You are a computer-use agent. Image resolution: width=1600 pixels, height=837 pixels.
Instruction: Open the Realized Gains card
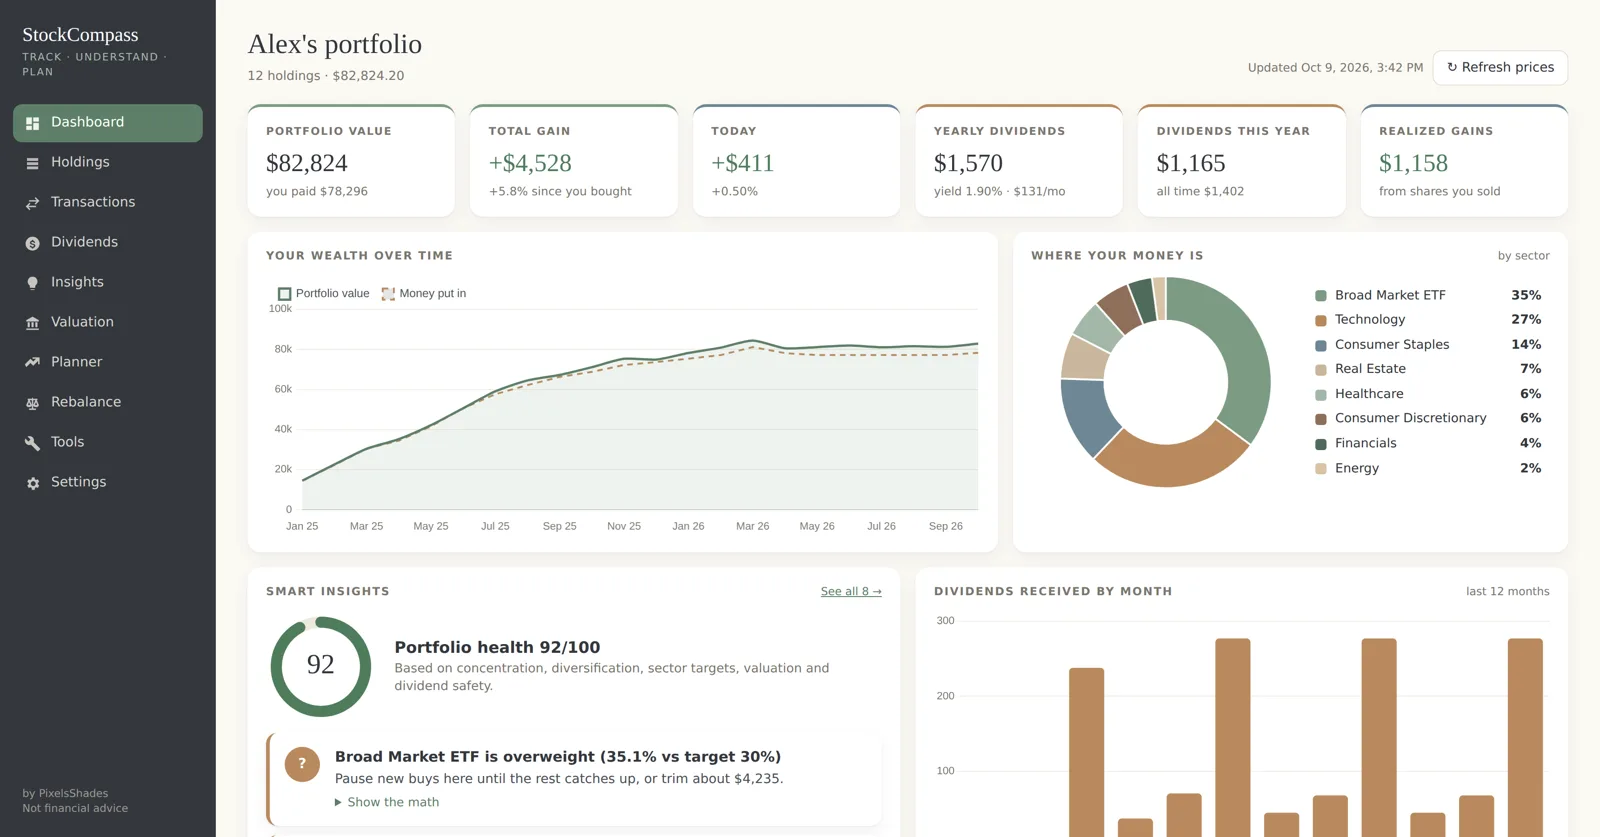pyautogui.click(x=1464, y=160)
